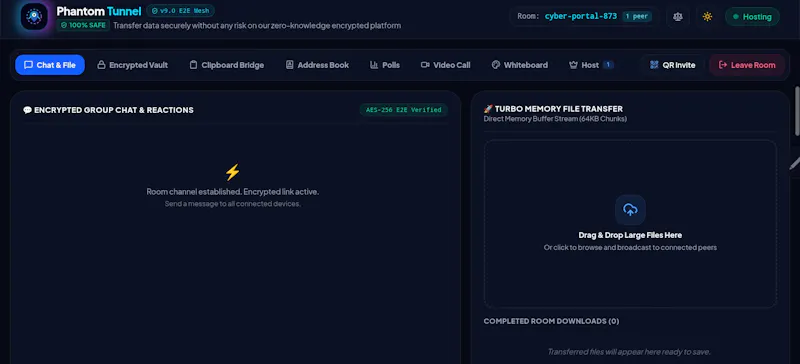Click 'Send a message to all connected devices' text
800x364 pixels.
click(x=233, y=204)
